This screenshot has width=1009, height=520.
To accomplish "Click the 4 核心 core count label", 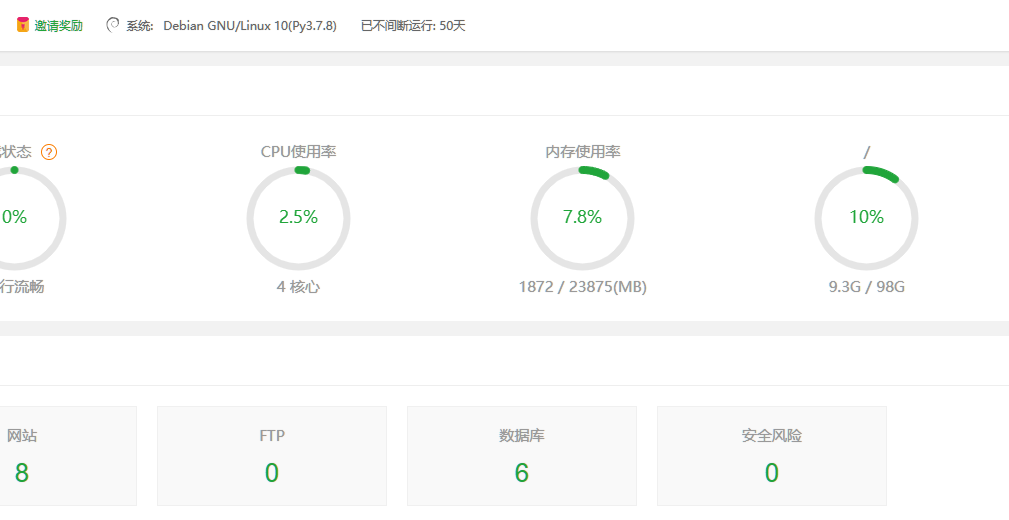I will 299,287.
